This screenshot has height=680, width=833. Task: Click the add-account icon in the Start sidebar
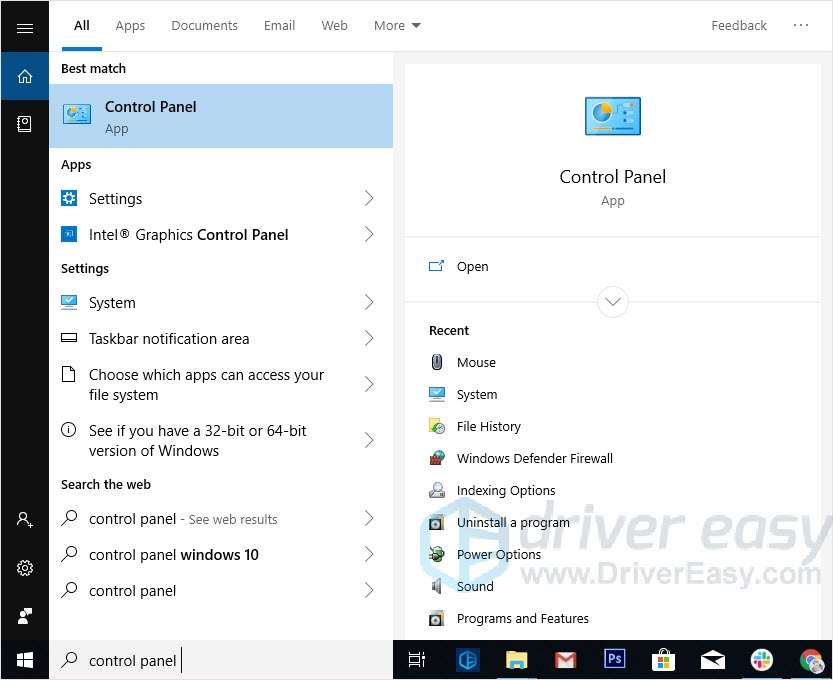(x=24, y=520)
